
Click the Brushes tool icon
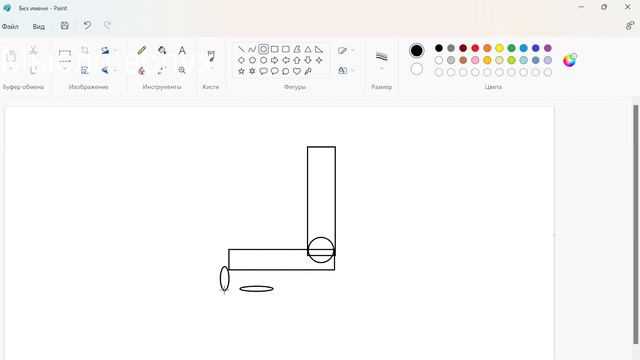[211, 56]
